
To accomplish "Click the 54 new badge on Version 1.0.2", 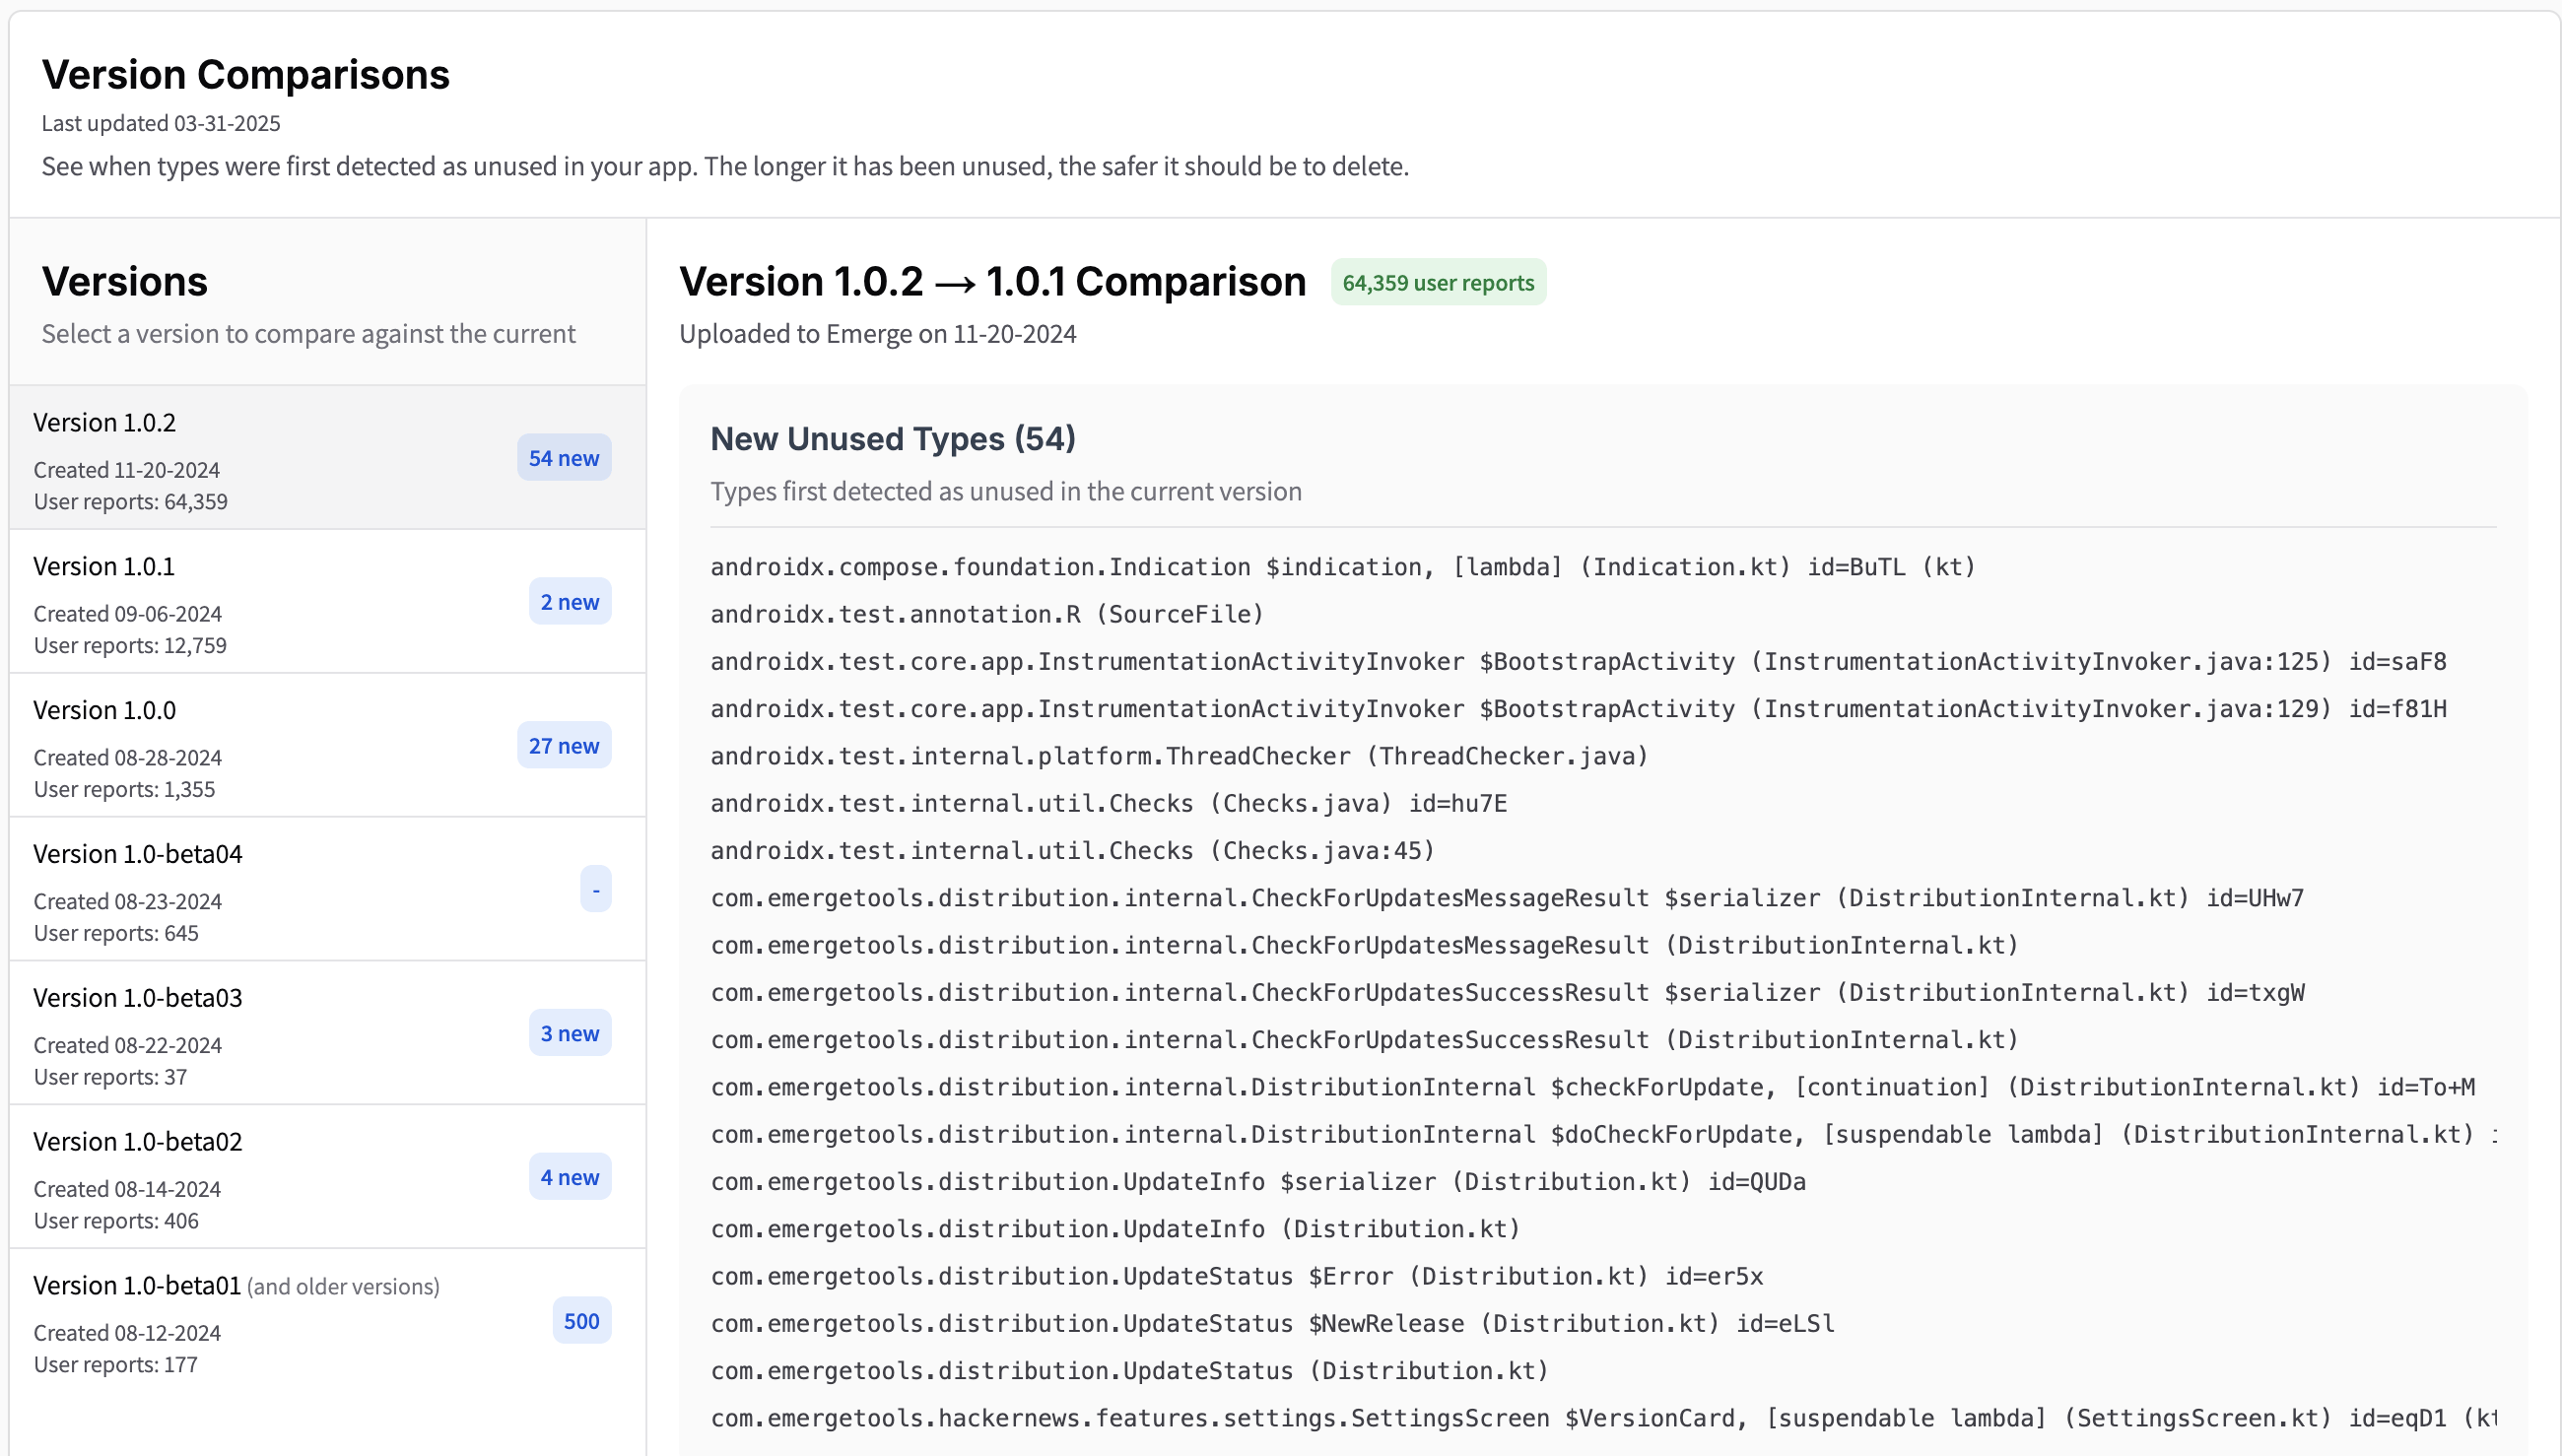I will 564,457.
